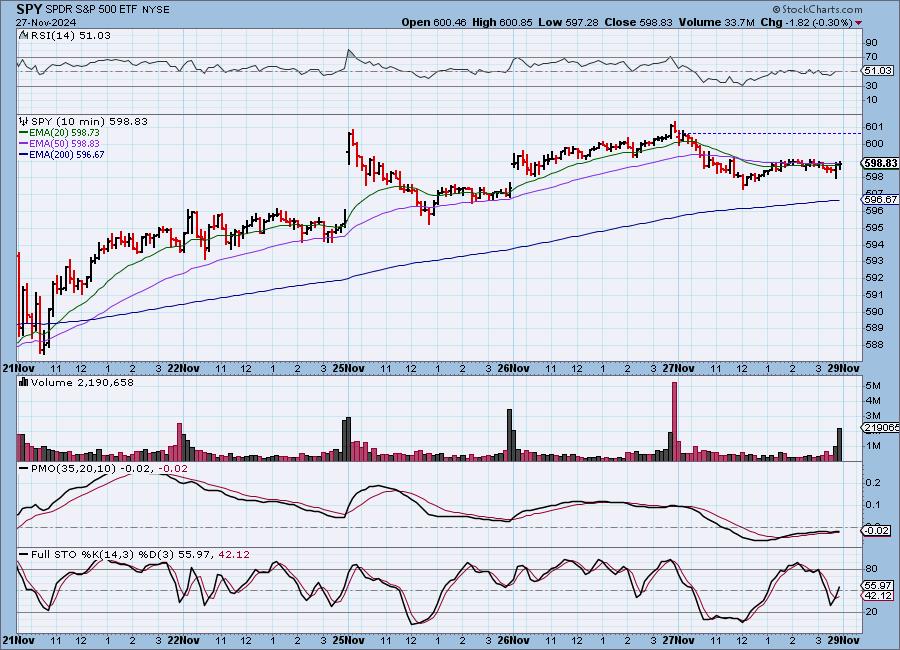Click 27Nov on the bottom stochastic date axis
This screenshot has height=650, width=900.
pos(677,640)
